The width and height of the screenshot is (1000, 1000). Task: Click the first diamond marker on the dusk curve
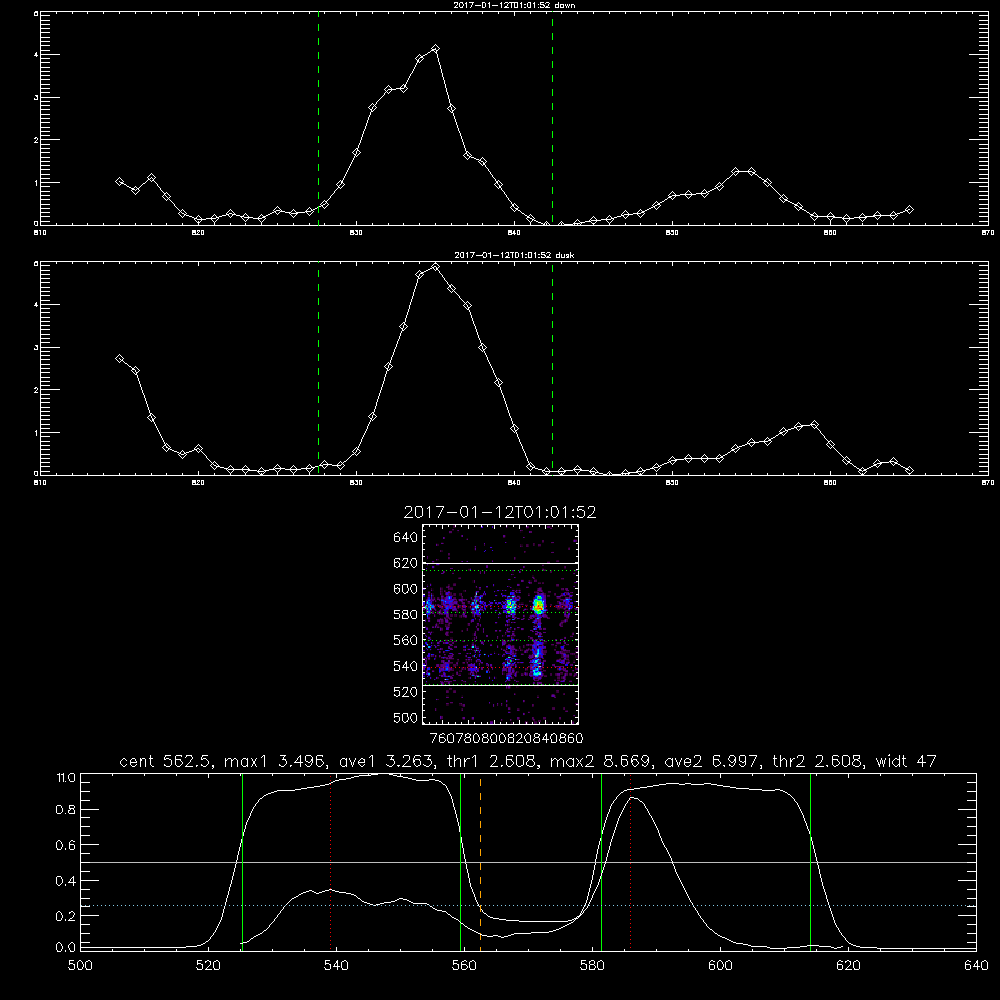coord(119,358)
